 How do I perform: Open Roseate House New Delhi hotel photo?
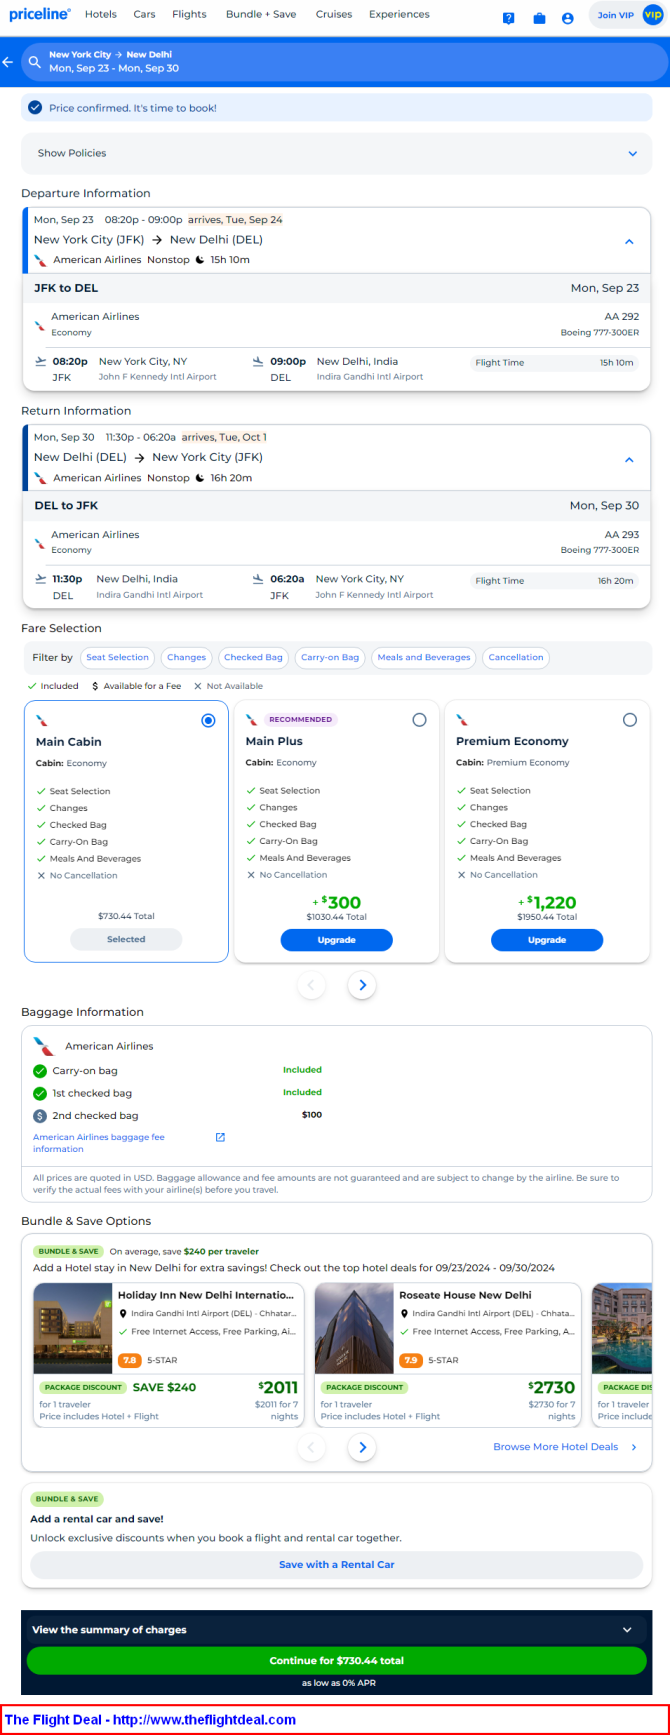point(354,1328)
